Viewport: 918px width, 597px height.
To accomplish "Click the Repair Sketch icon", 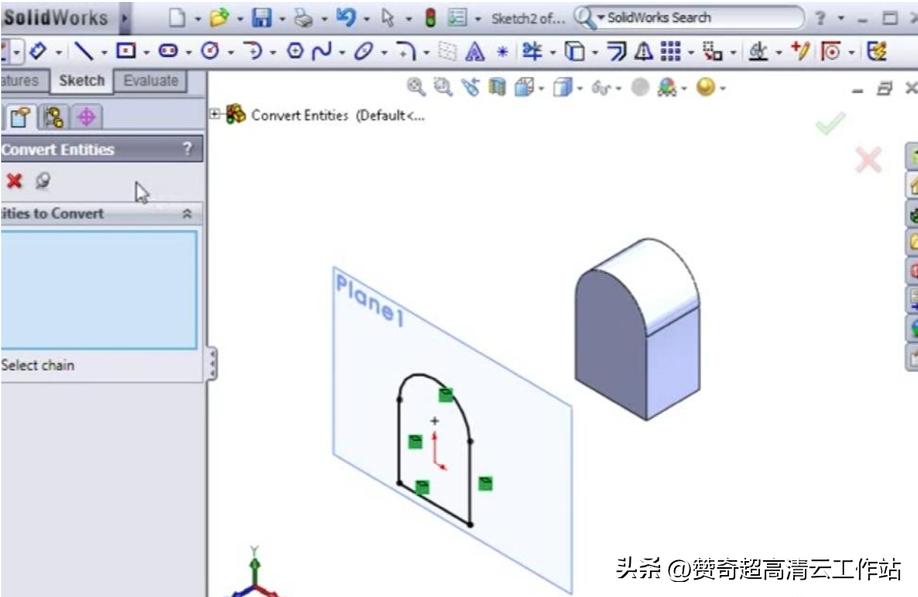I will coord(800,52).
